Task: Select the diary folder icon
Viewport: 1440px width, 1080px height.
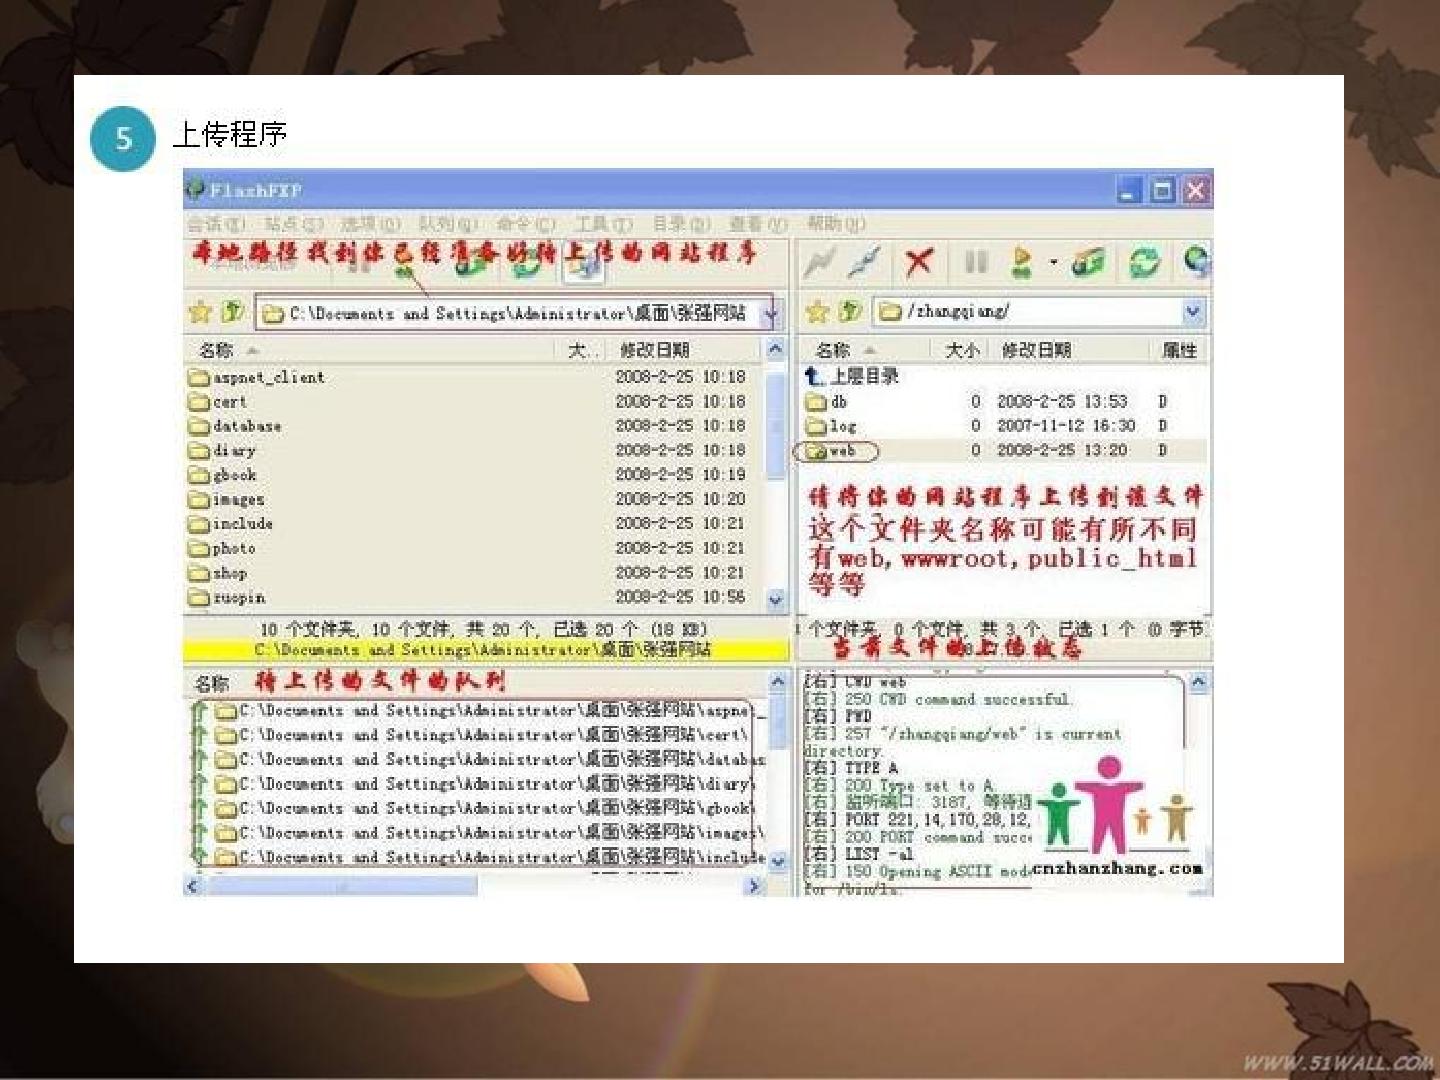Action: pyautogui.click(x=199, y=451)
